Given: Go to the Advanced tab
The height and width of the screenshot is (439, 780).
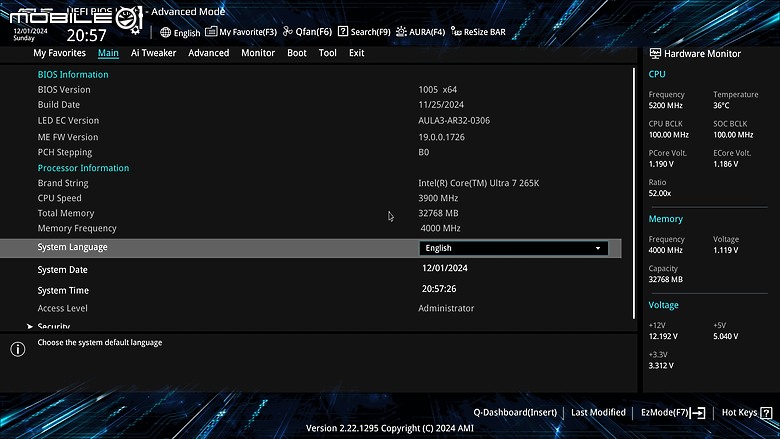Looking at the screenshot, I should click(208, 53).
